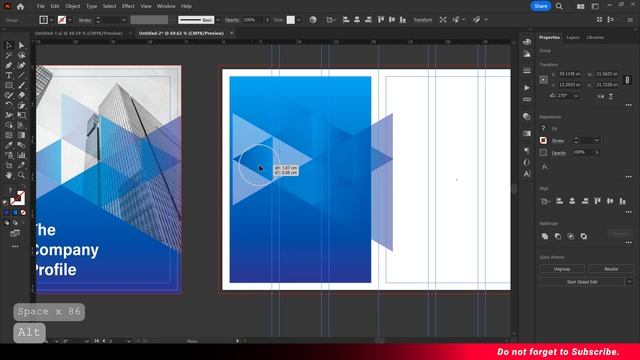Open stroke weight dropdown in Properties panel

[x=597, y=140]
